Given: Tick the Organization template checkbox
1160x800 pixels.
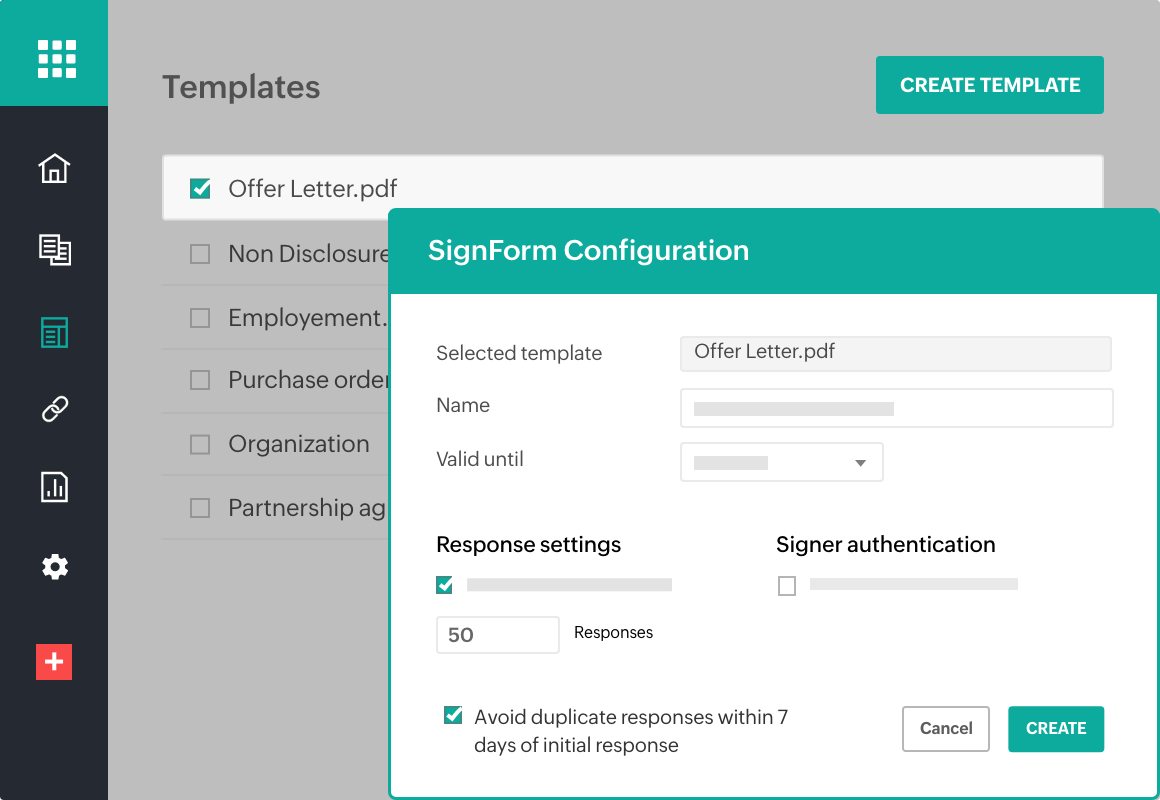Looking at the screenshot, I should [x=200, y=445].
